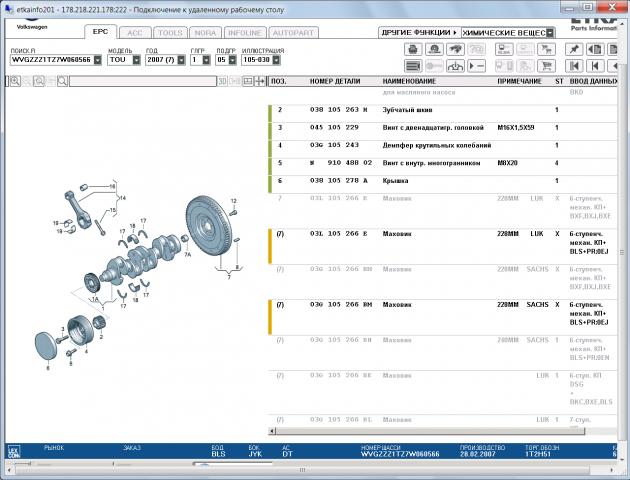Expand the ПОДГР dropdown showing 05
This screenshot has height=480, width=630.
click(x=232, y=60)
